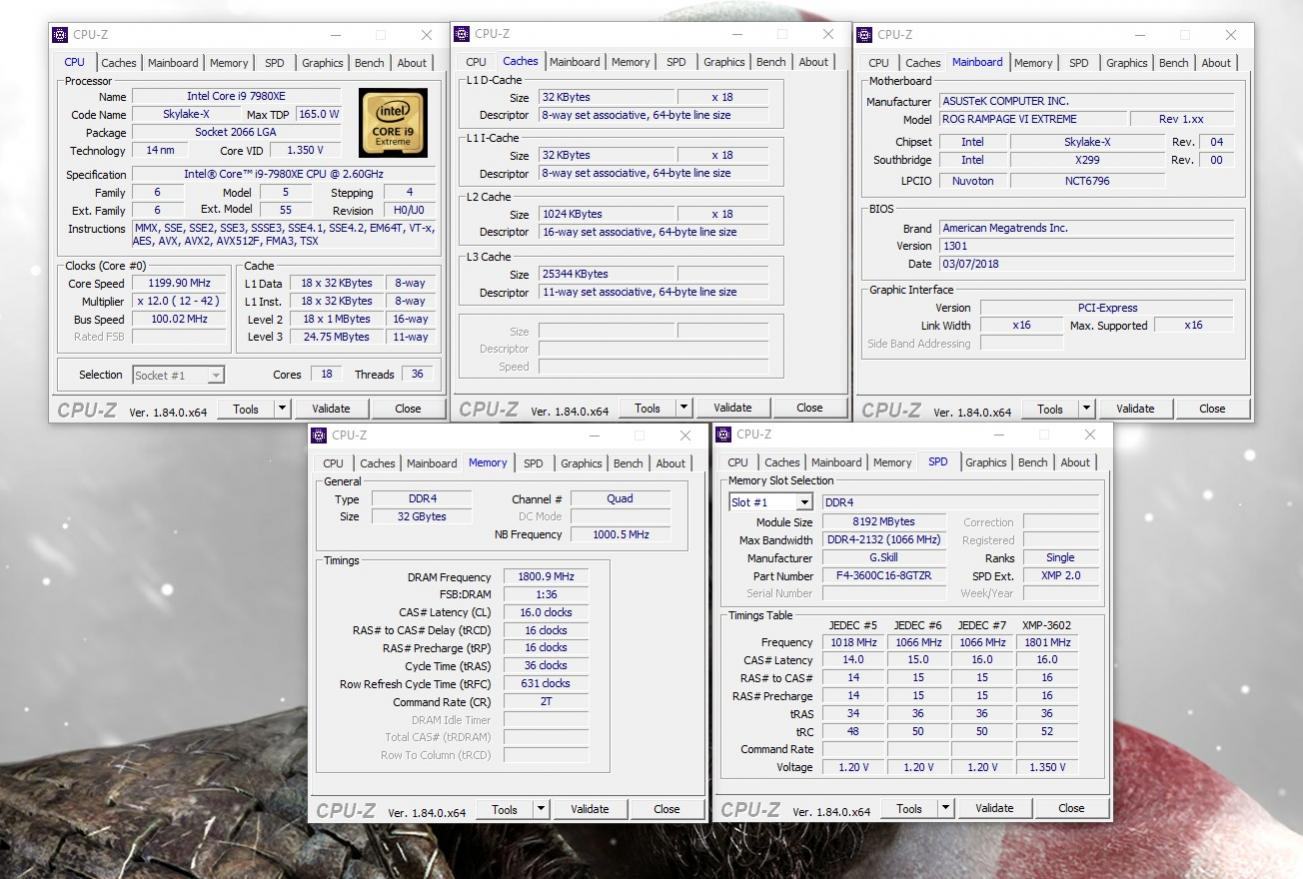The image size is (1303, 879).
Task: Open the Tools dropdown arrow in the SPD window
Action: (946, 808)
